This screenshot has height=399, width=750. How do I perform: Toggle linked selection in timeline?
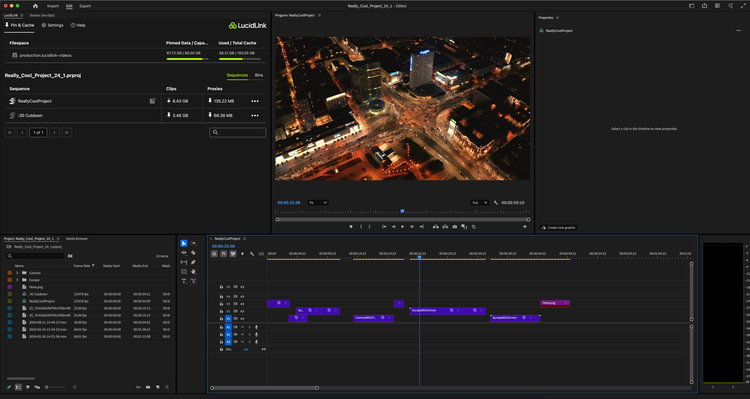pyautogui.click(x=233, y=254)
